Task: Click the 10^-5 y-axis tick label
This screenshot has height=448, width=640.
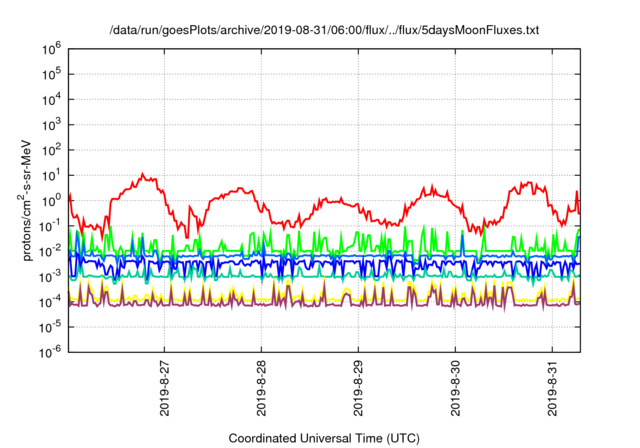Action: [x=51, y=328]
